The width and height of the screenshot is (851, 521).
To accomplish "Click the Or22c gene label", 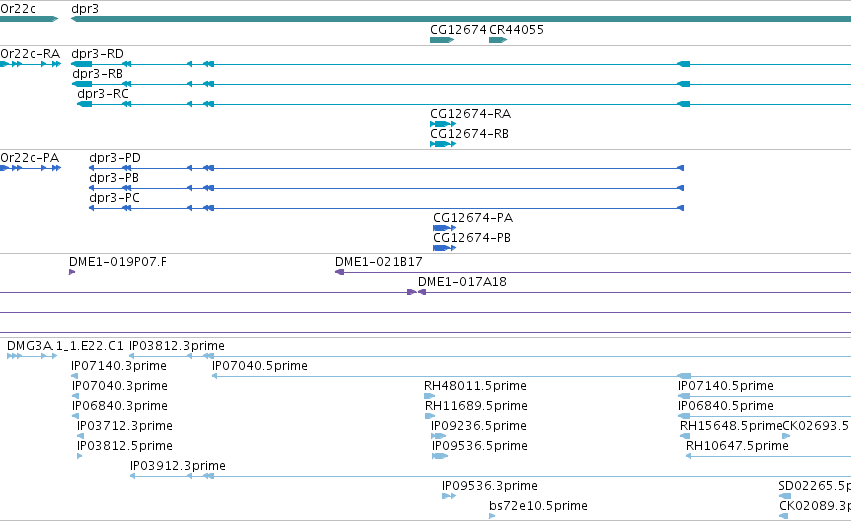I will pos(18,9).
